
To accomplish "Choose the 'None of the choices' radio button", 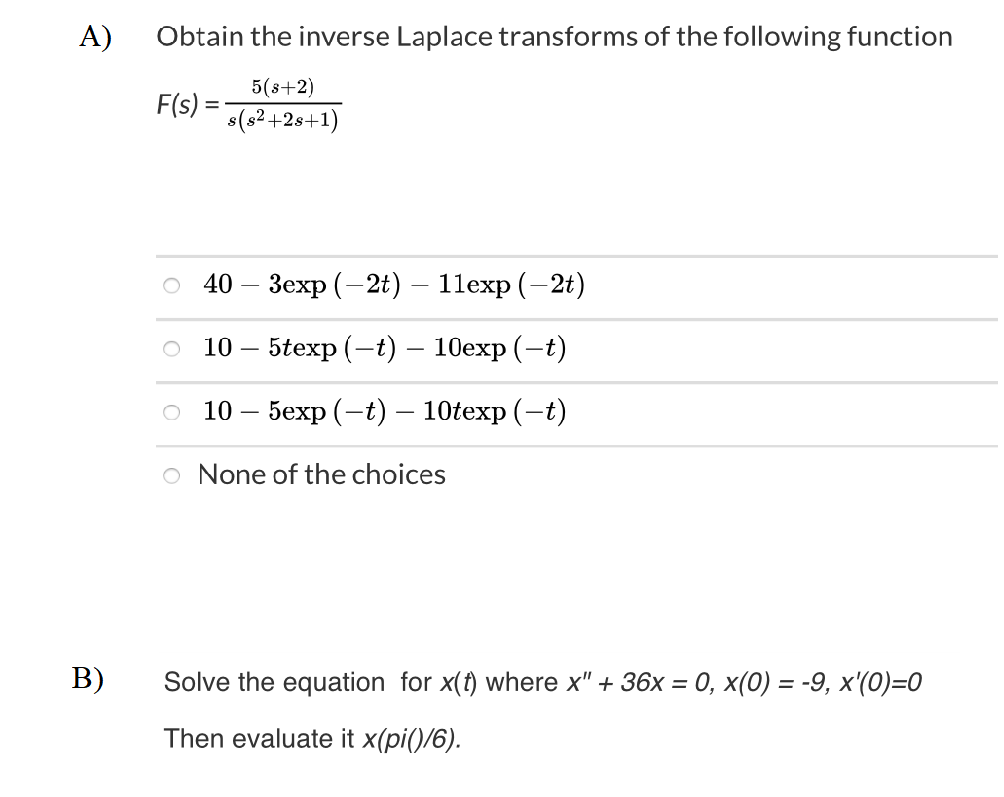I will click(171, 476).
